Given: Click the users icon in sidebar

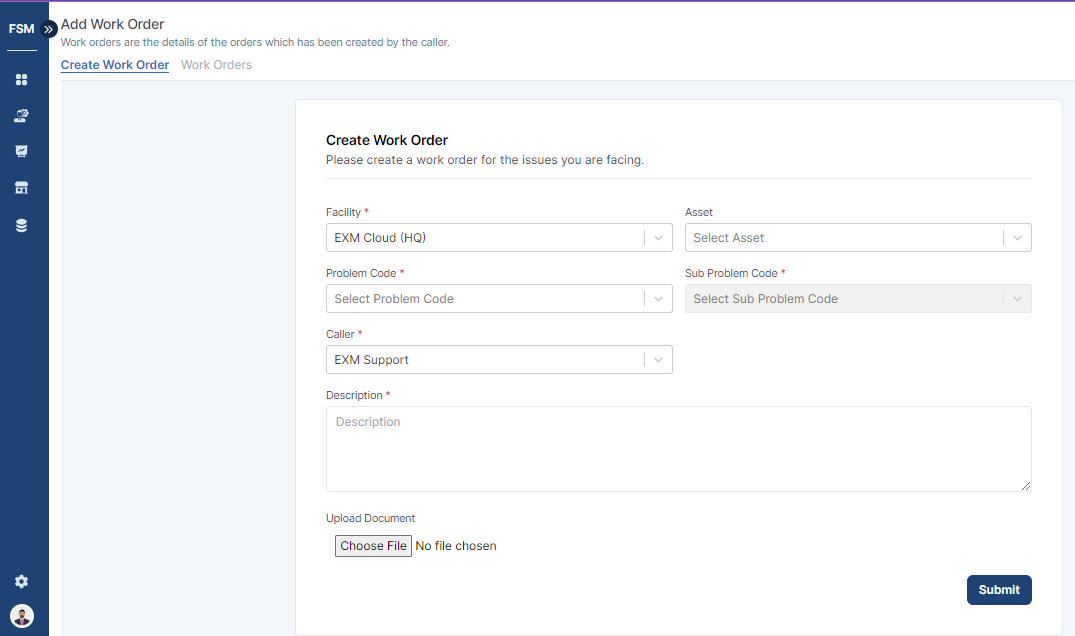Looking at the screenshot, I should coord(21,116).
